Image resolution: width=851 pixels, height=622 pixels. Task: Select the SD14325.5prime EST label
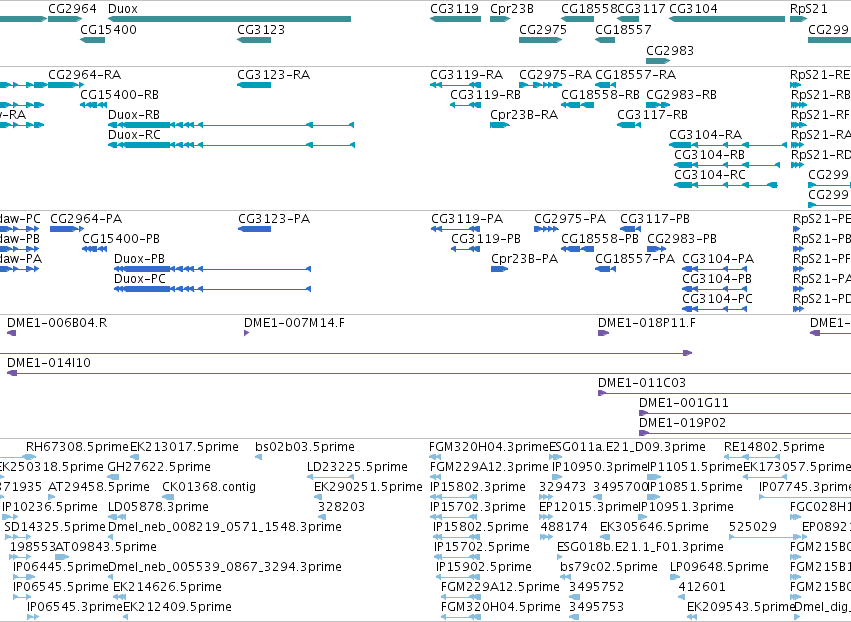tap(55, 527)
